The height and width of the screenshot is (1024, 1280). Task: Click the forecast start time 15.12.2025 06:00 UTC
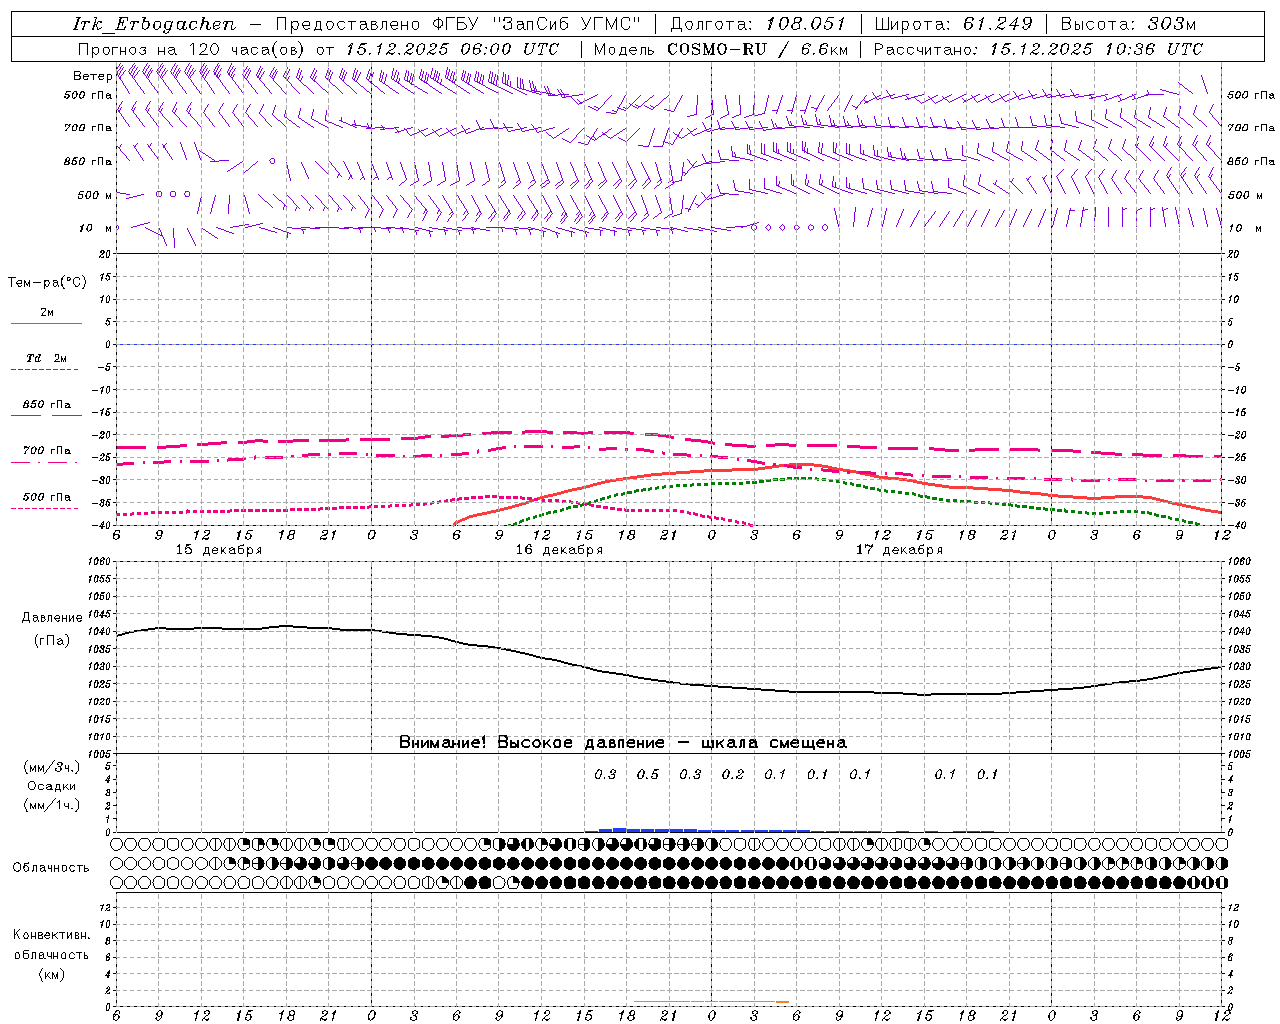[x=452, y=49]
